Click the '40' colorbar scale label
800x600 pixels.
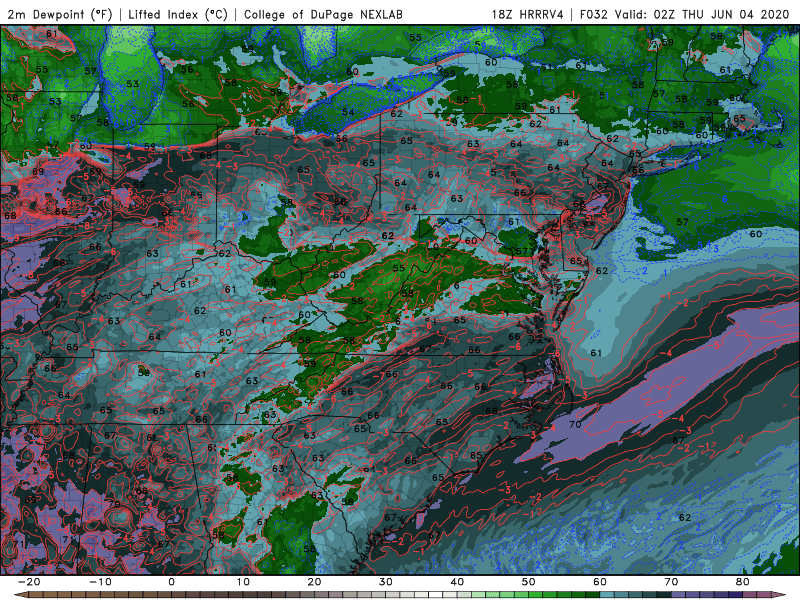[x=457, y=582]
